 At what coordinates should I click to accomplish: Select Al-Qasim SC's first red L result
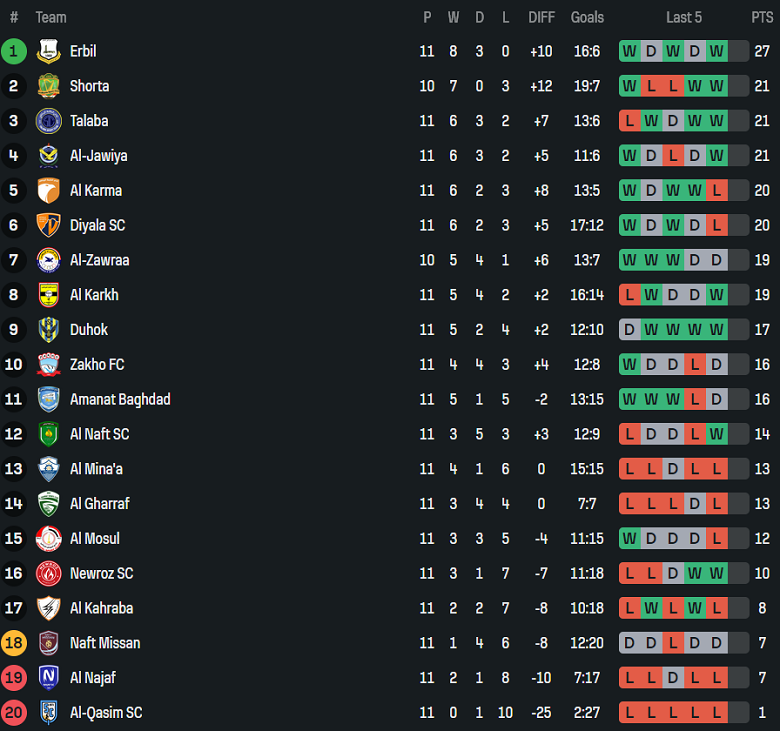[x=630, y=713]
